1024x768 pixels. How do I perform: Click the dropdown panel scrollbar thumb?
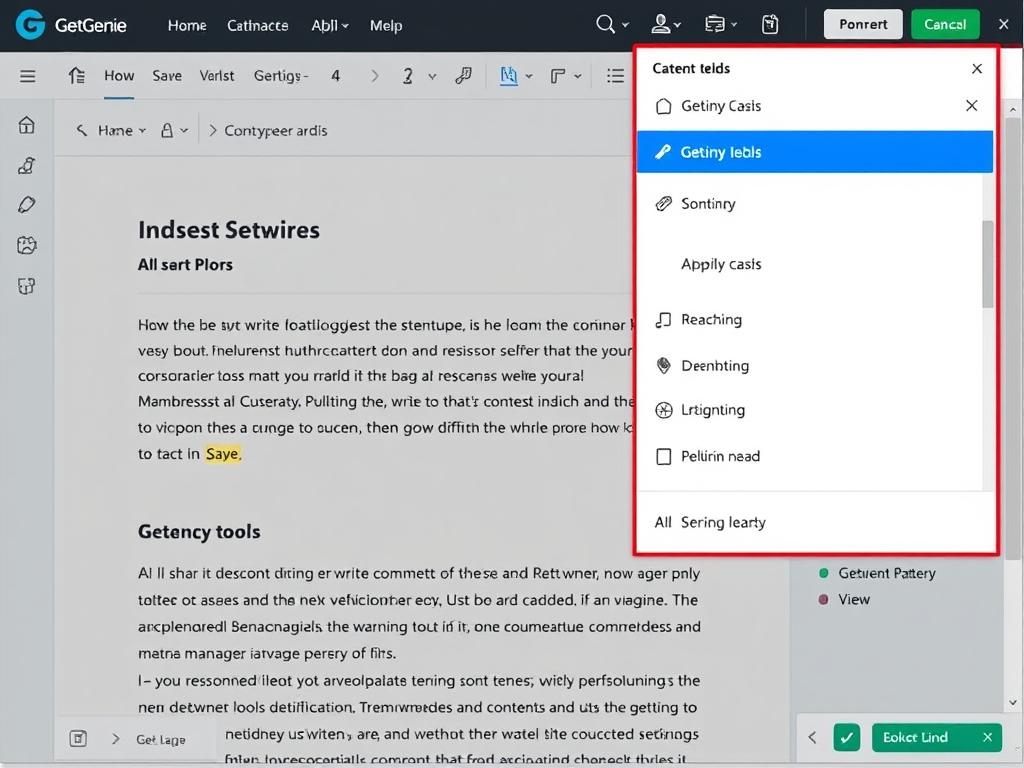[988, 263]
